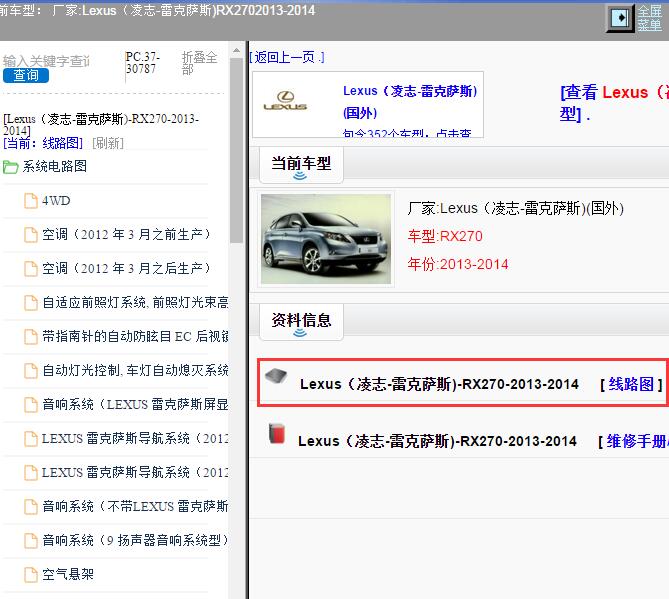
Task: Click document icon beside 空气悬架
Action: [x=31, y=575]
